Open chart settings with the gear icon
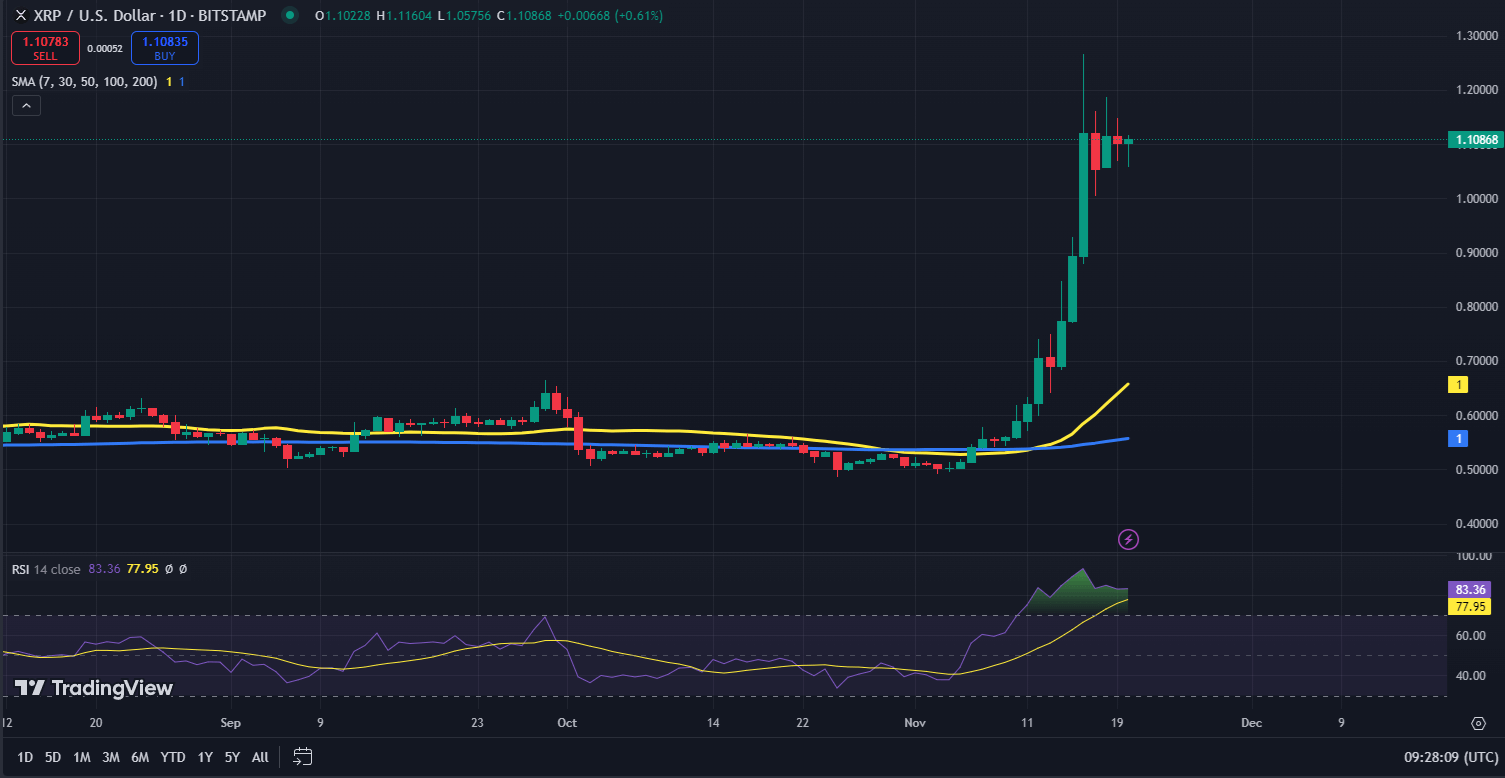The image size is (1505, 778). point(1480,722)
